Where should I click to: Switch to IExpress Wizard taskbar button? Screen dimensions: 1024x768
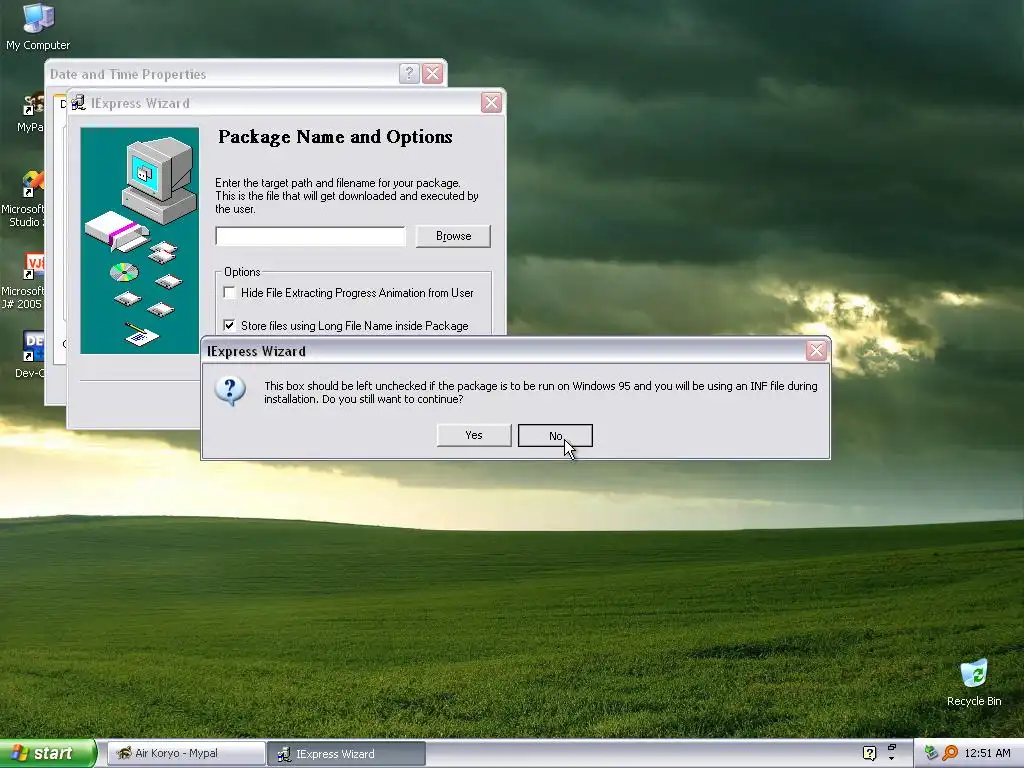346,753
